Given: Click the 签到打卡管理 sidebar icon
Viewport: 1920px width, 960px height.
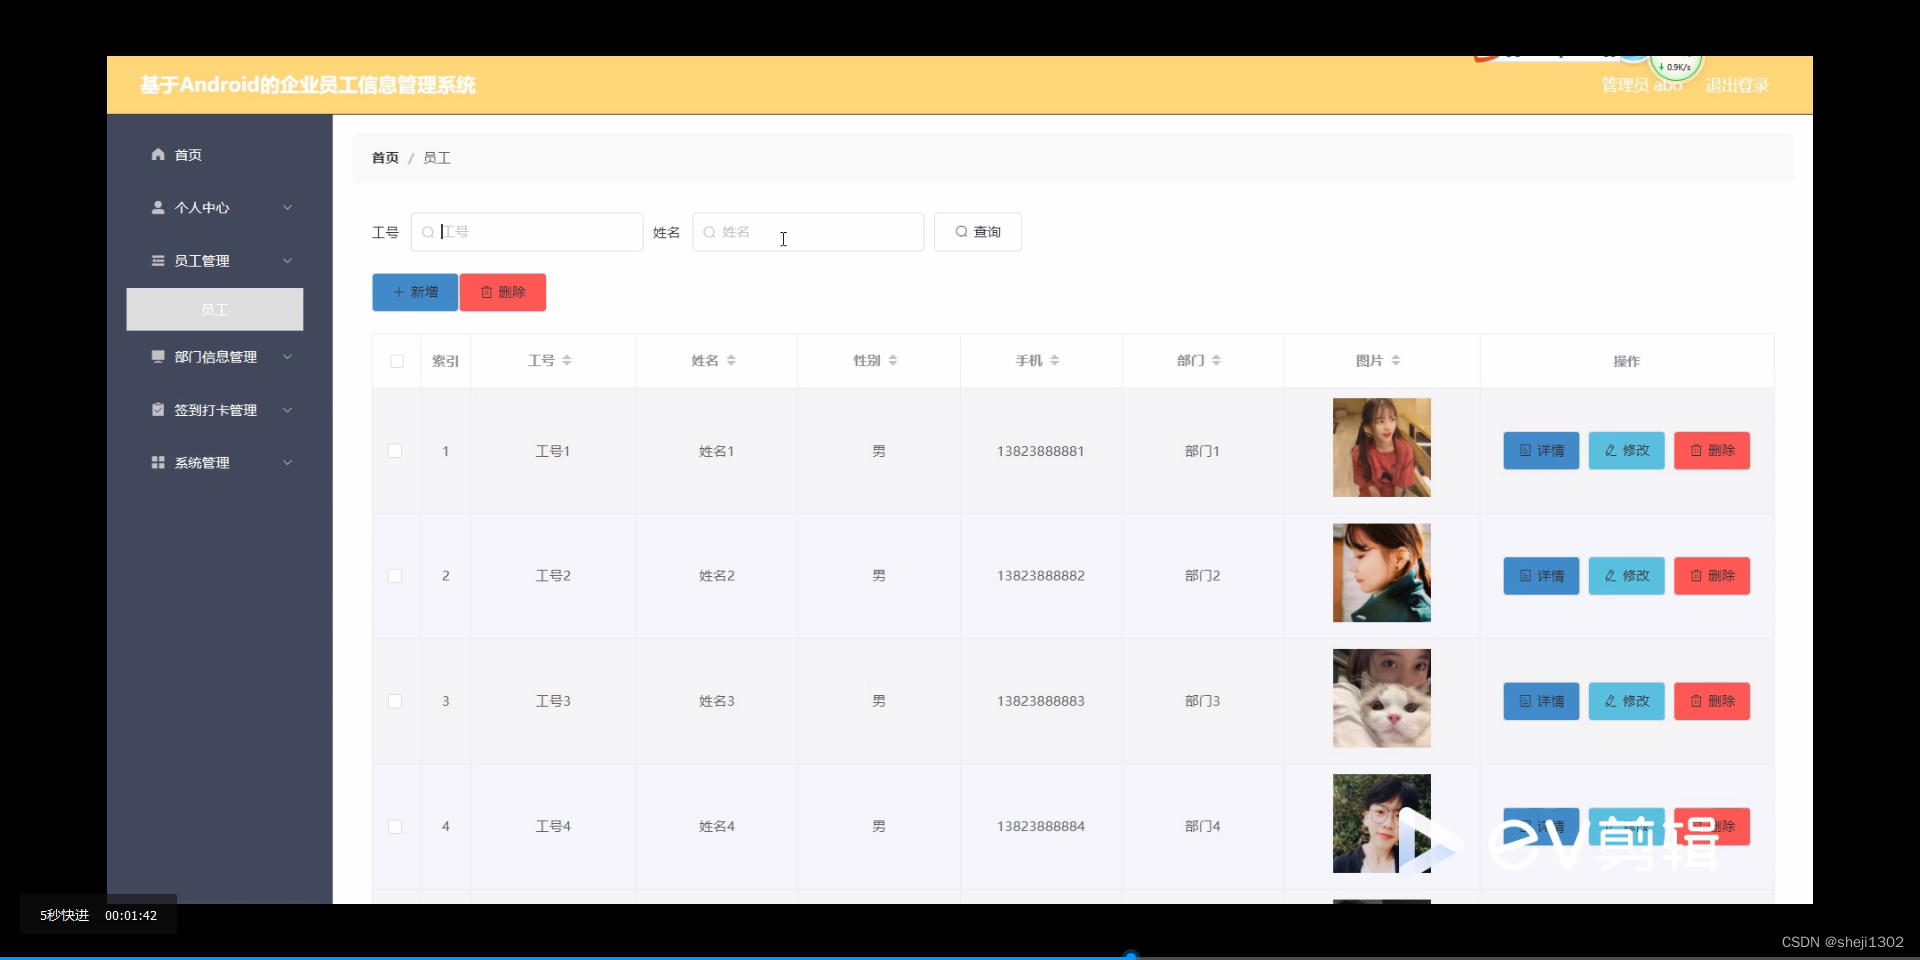Looking at the screenshot, I should click(158, 409).
